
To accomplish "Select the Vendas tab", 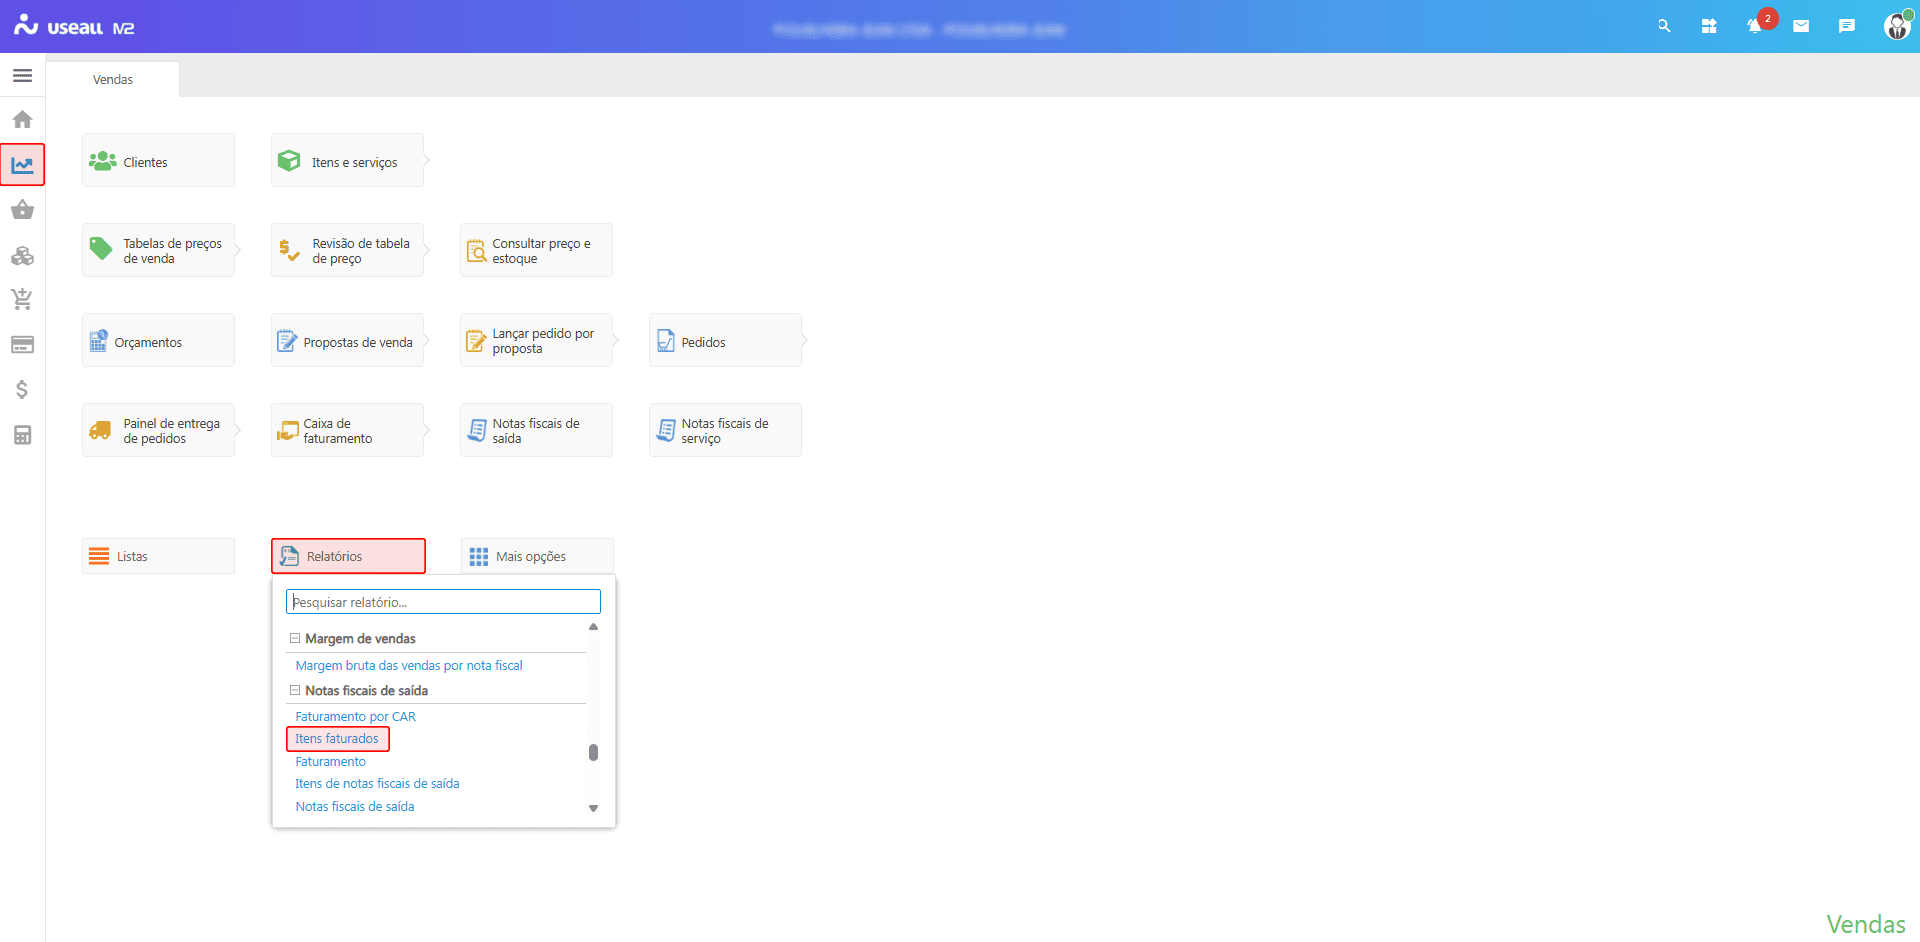I will click(x=113, y=80).
